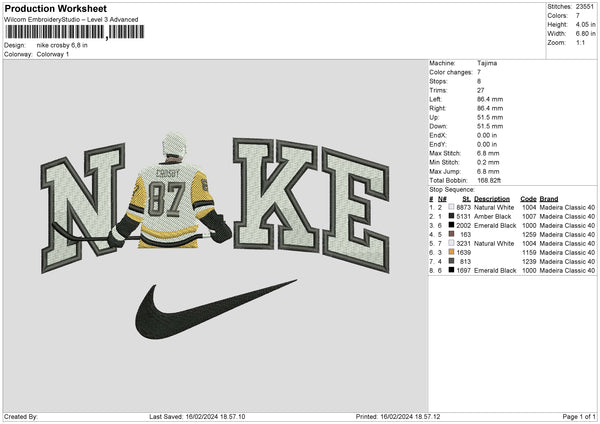Select the embroidered letter K in the design

[276, 194]
